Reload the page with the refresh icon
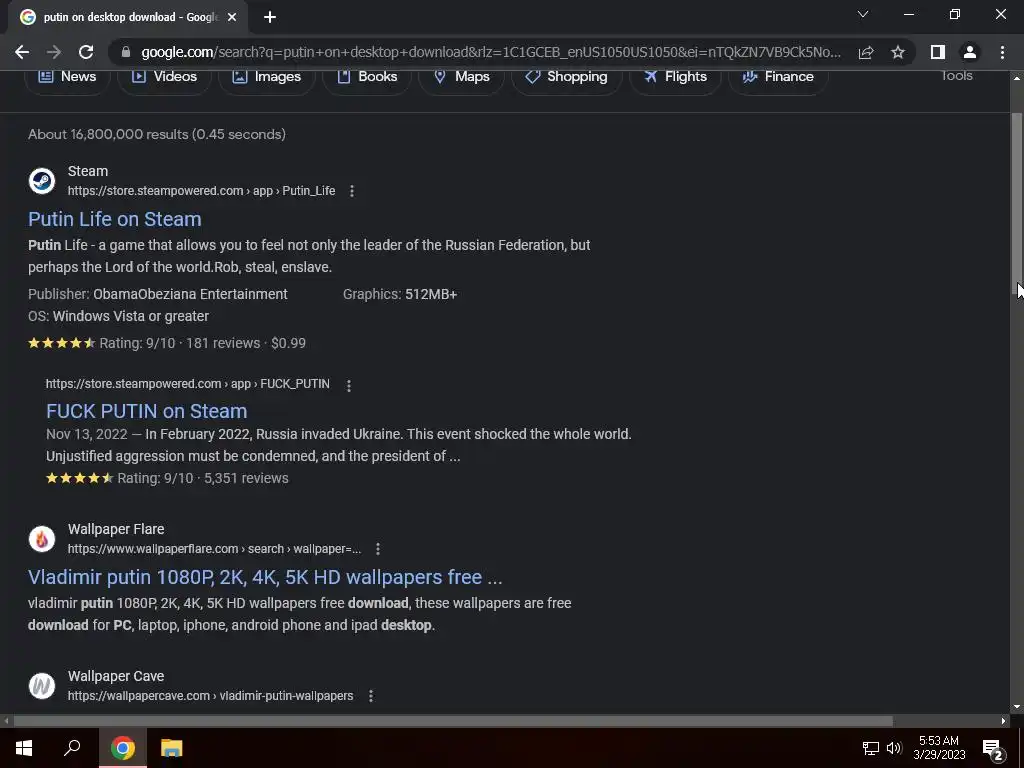The width and height of the screenshot is (1024, 768). click(x=86, y=52)
